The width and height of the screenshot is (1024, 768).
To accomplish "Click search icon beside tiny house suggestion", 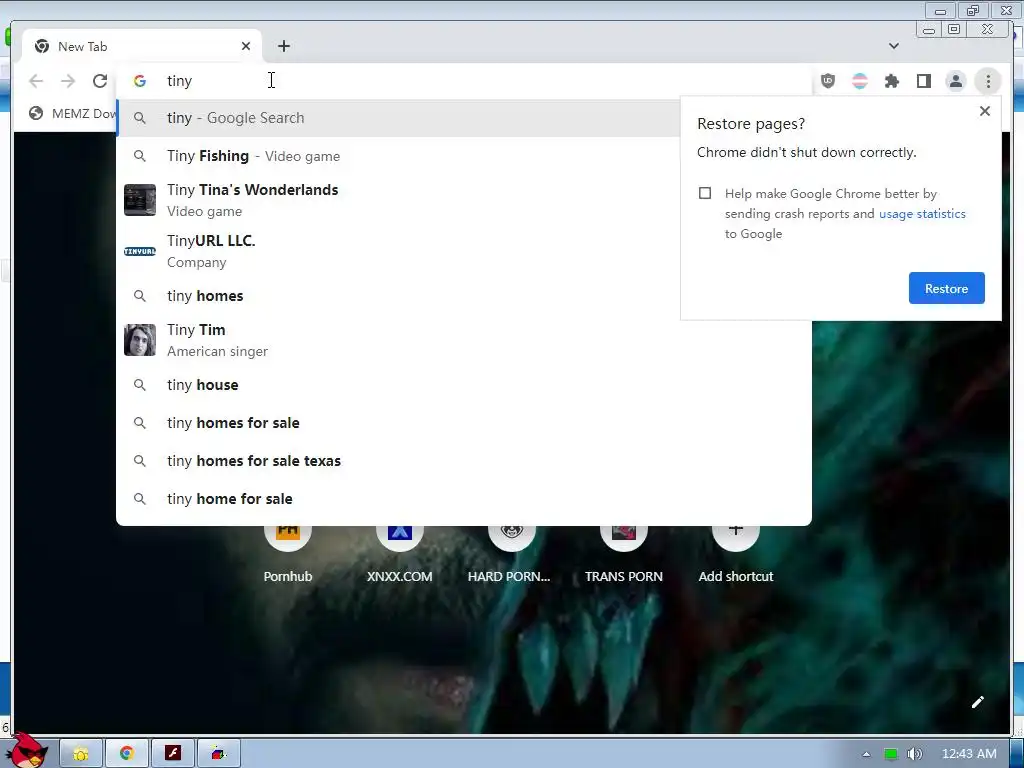I will tap(140, 385).
